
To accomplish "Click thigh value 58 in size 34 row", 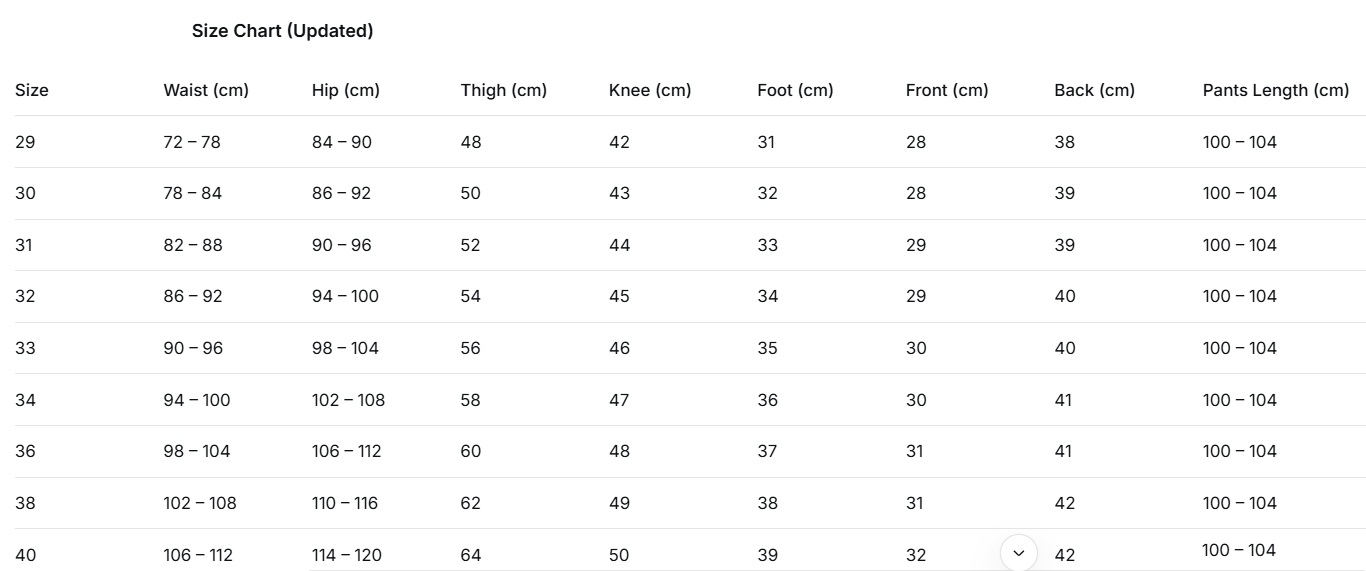I will point(471,400).
